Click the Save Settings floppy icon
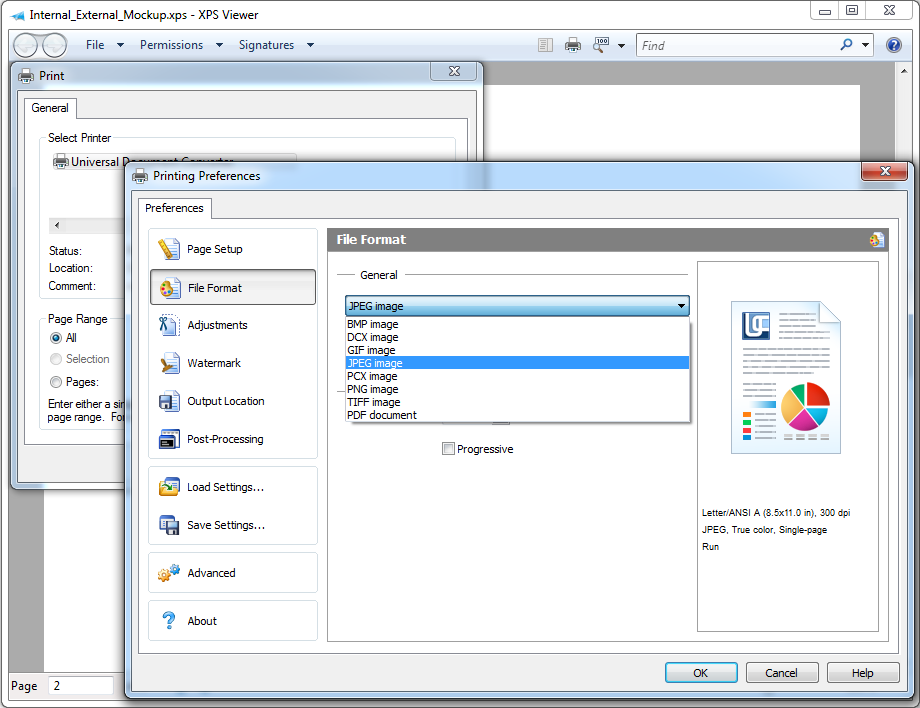The width and height of the screenshot is (920, 708). click(x=169, y=525)
